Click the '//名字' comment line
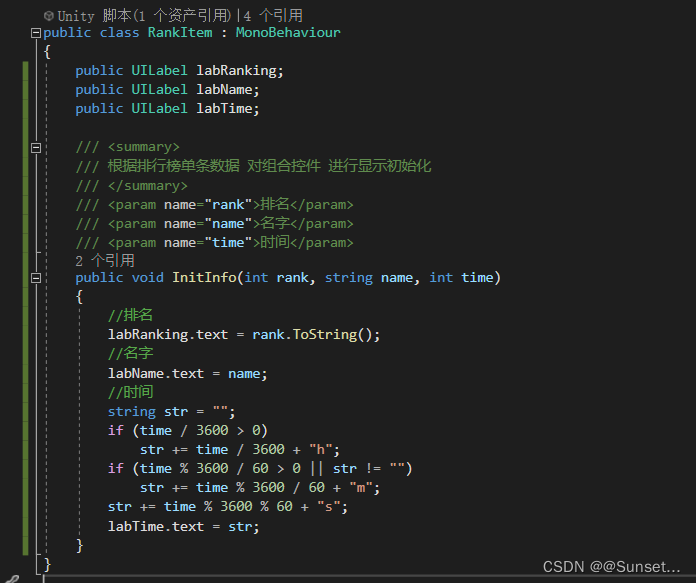This screenshot has height=583, width=696. click(130, 353)
